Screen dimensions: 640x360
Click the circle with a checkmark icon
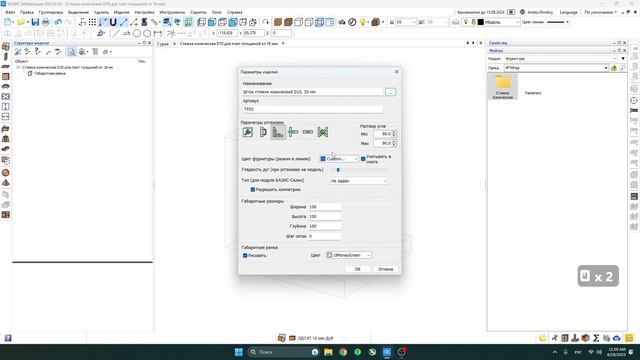pyautogui.click(x=352, y=22)
